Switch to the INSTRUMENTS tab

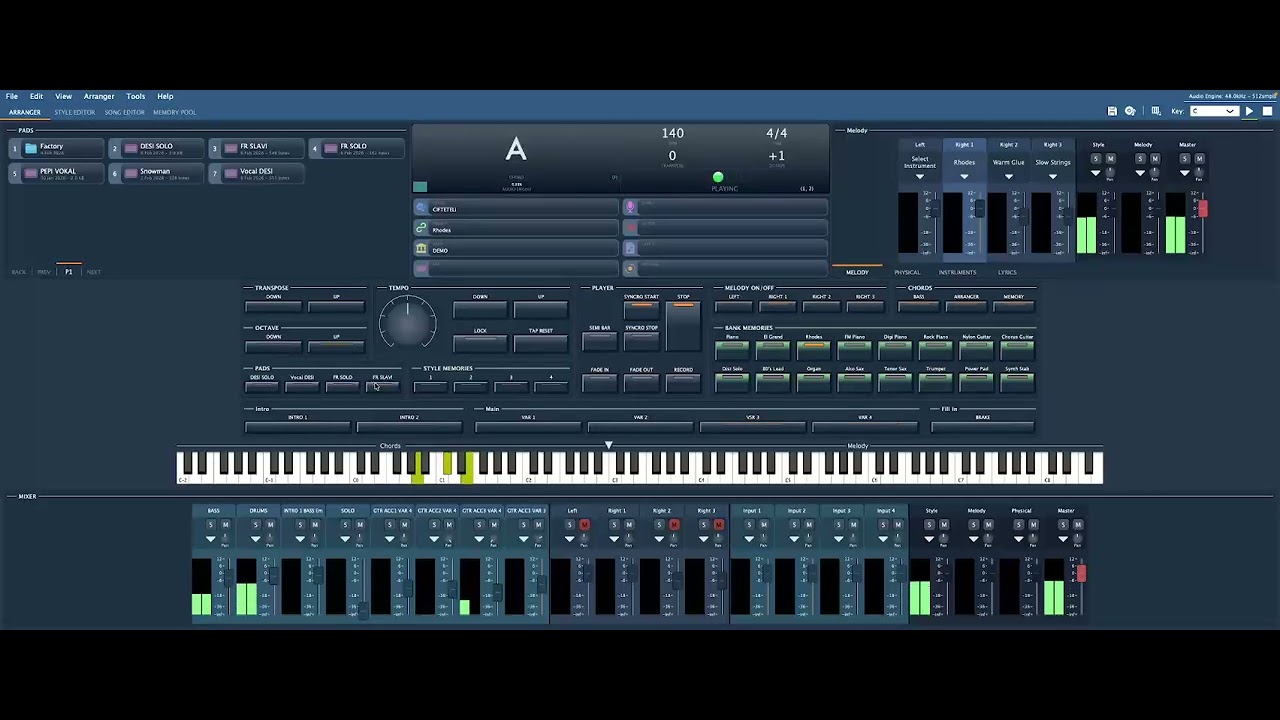pyautogui.click(x=957, y=272)
